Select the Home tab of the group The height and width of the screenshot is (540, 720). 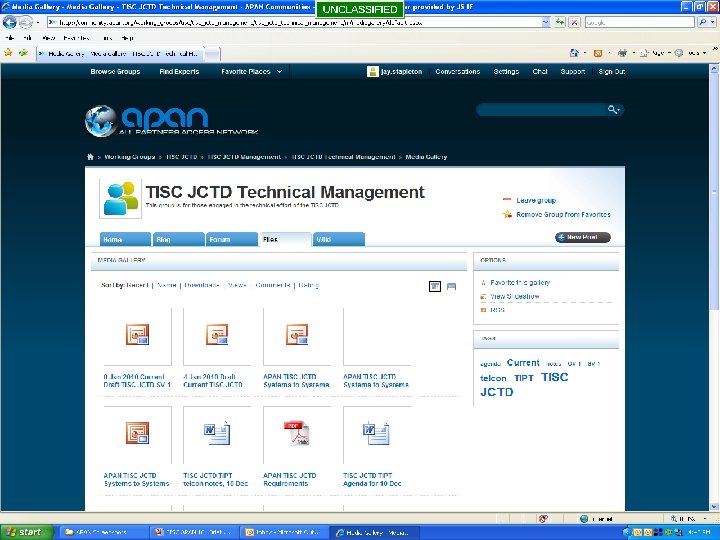(x=125, y=239)
